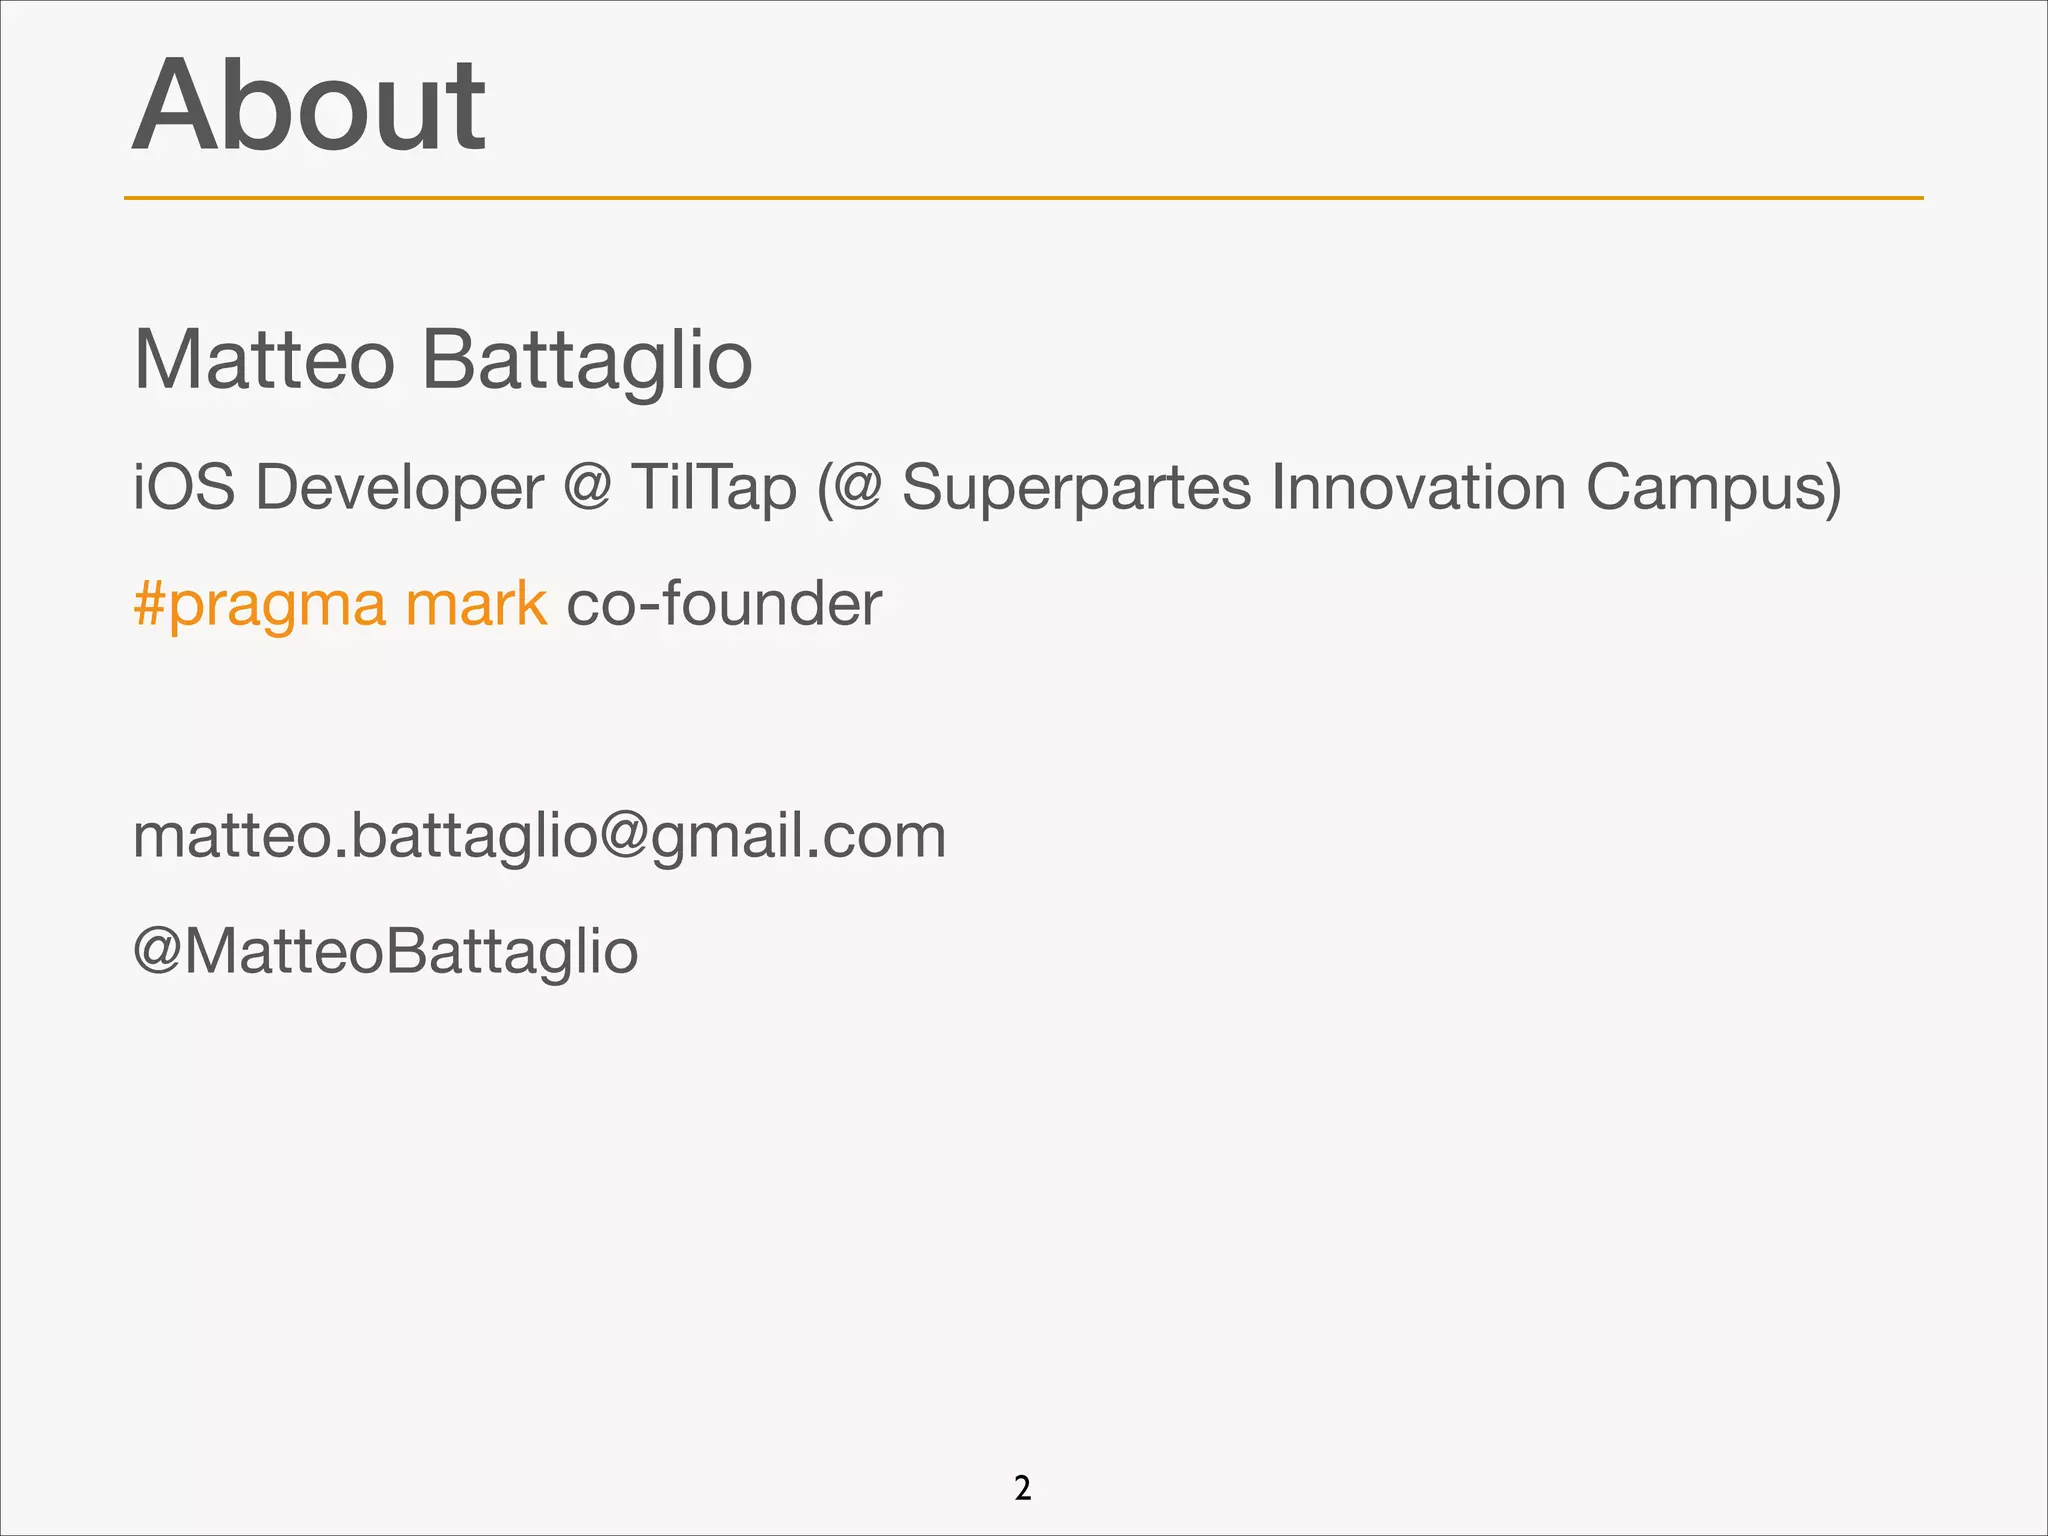Click the orange '#pragma mark' text

click(340, 605)
